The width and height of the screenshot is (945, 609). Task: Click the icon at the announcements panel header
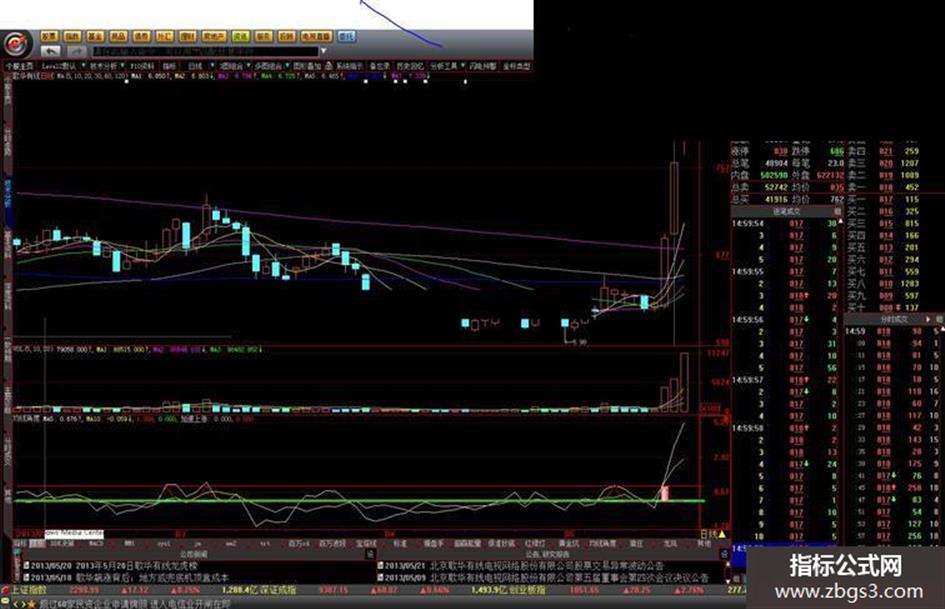[x=723, y=554]
